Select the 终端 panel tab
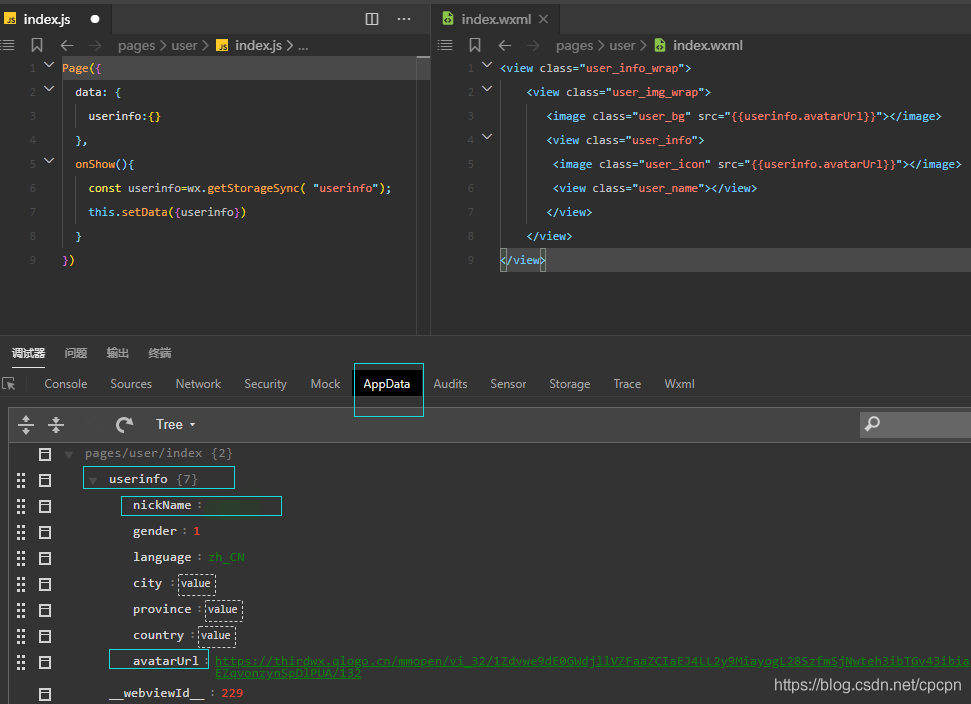This screenshot has width=971, height=704. pos(160,353)
